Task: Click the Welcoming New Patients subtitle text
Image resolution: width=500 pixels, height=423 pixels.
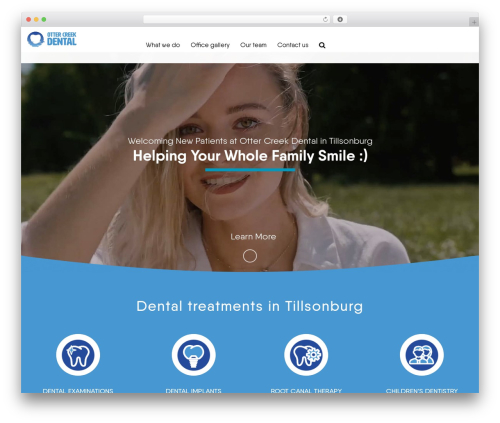Action: coord(250,141)
